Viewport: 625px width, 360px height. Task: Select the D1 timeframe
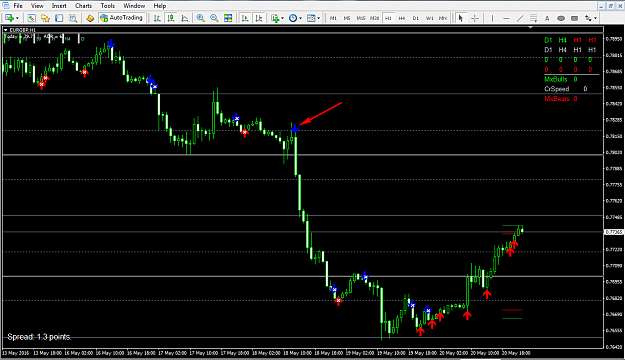(x=416, y=18)
